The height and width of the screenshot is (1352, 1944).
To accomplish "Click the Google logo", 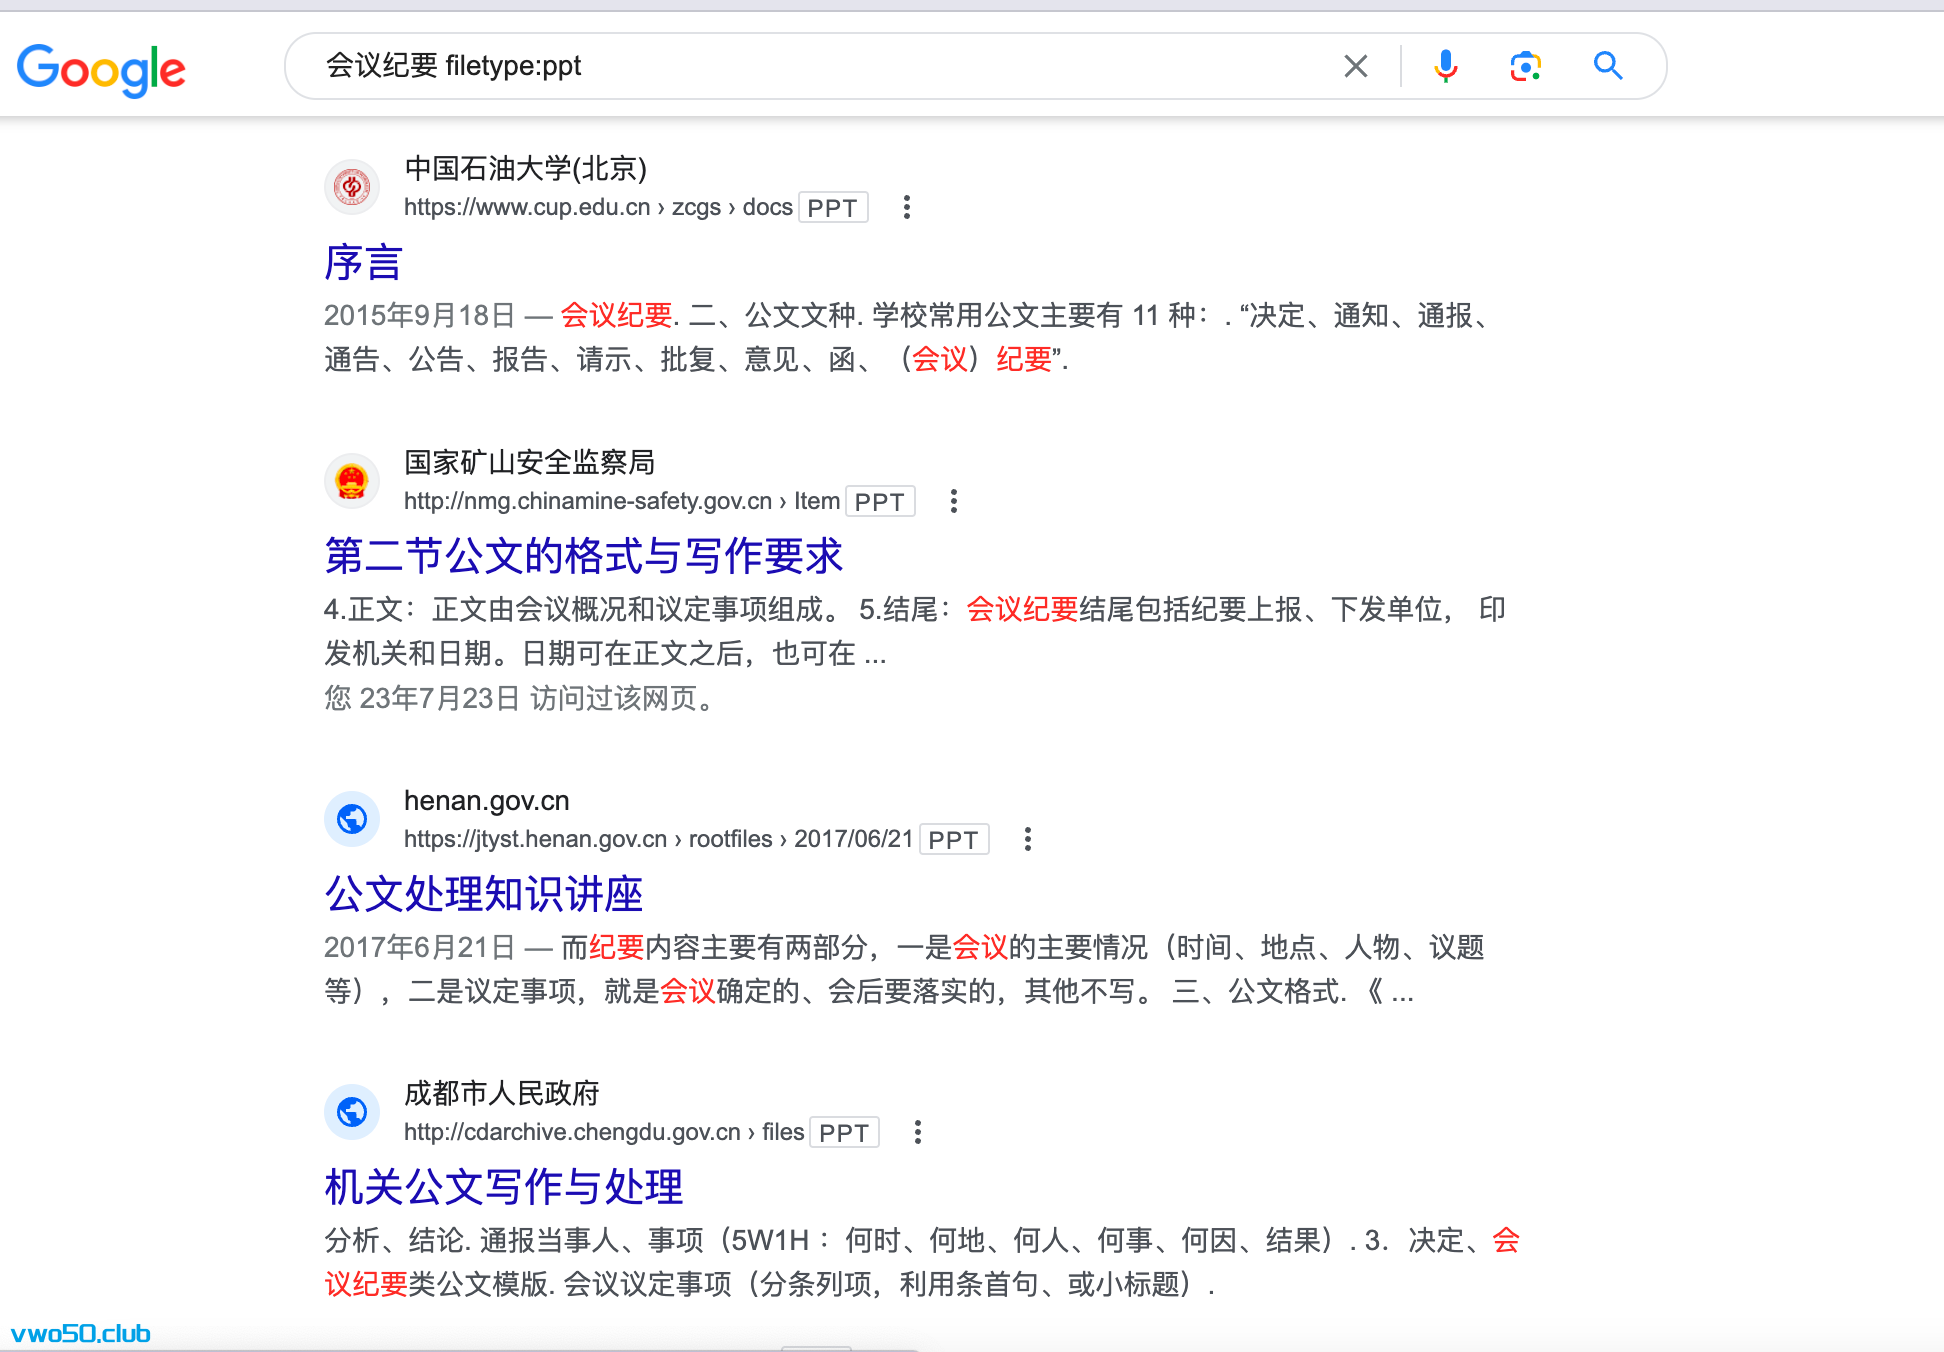I will pos(101,69).
